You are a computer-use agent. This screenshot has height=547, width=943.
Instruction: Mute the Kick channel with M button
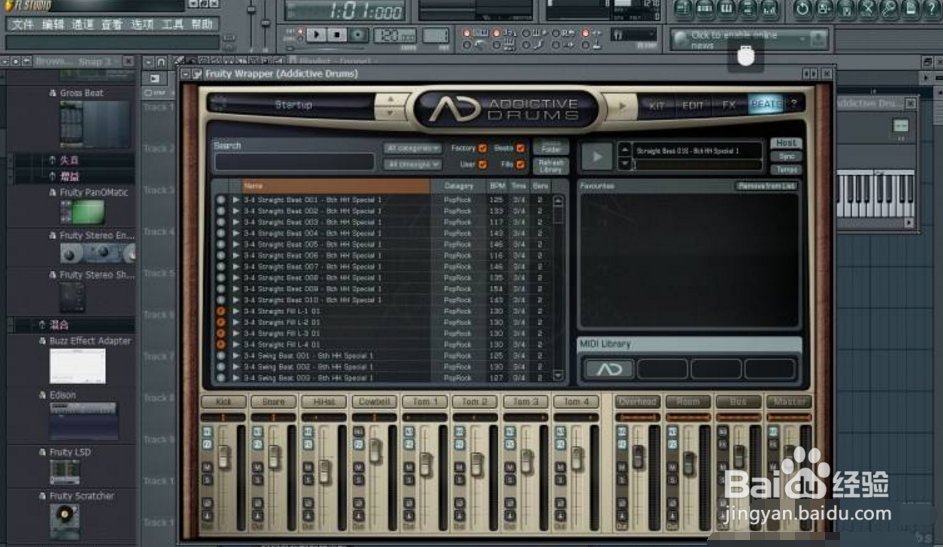click(x=207, y=467)
